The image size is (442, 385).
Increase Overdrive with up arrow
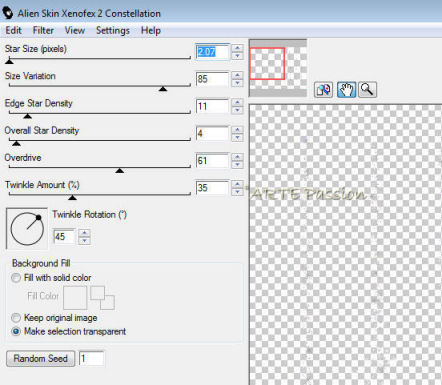[x=237, y=157]
